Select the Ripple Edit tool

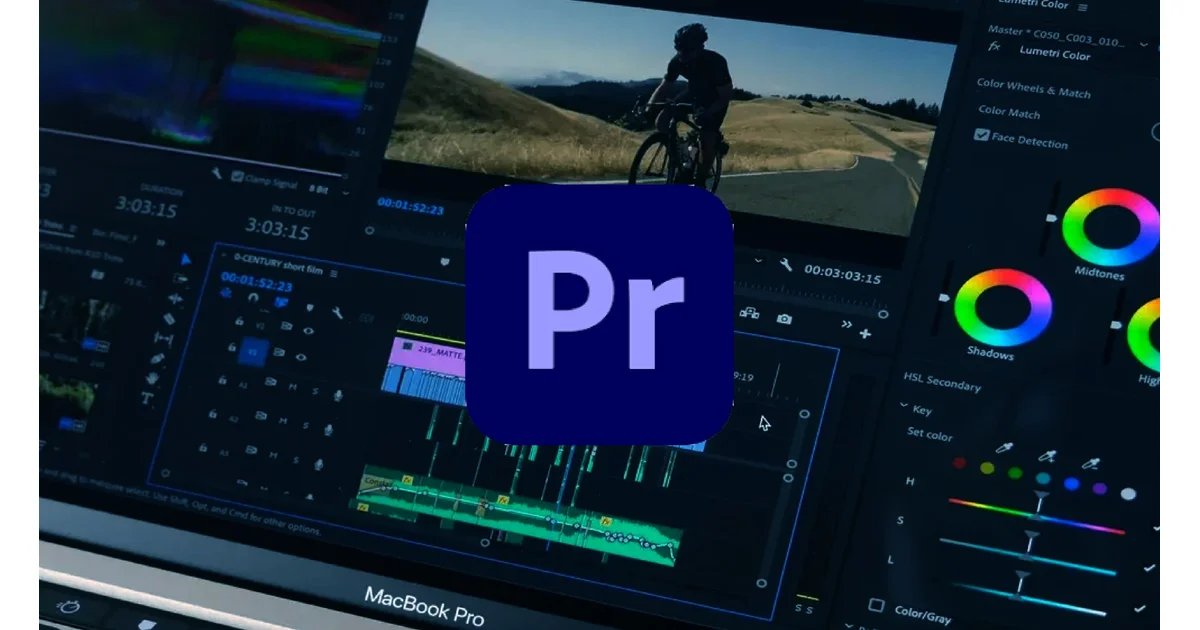point(176,299)
